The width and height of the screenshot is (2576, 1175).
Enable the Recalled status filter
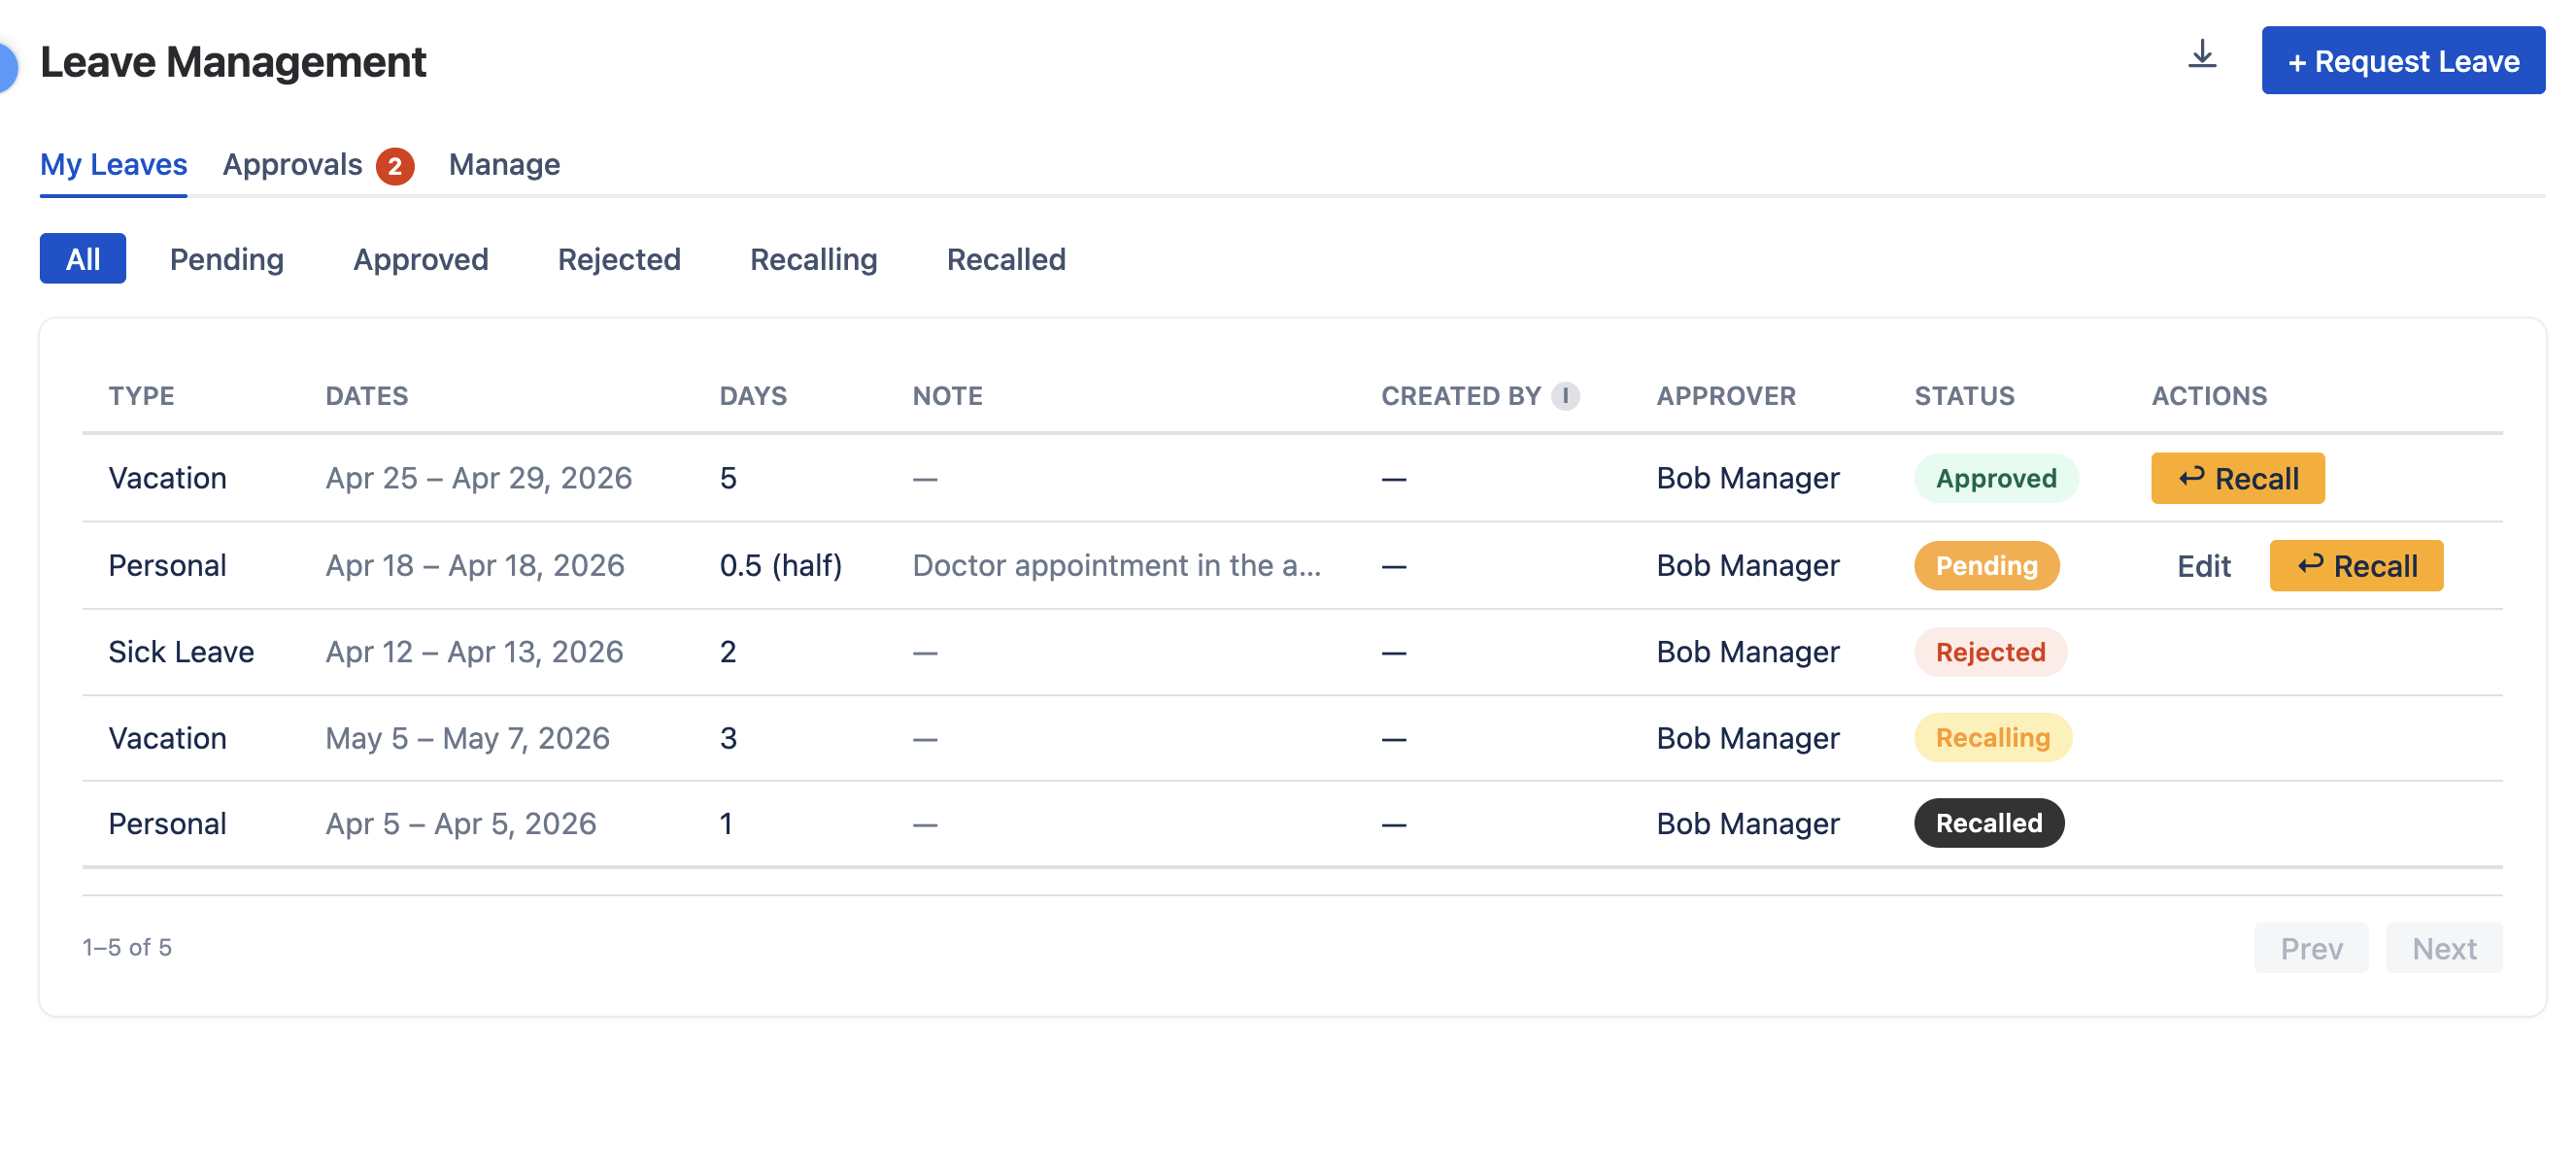pos(1006,258)
